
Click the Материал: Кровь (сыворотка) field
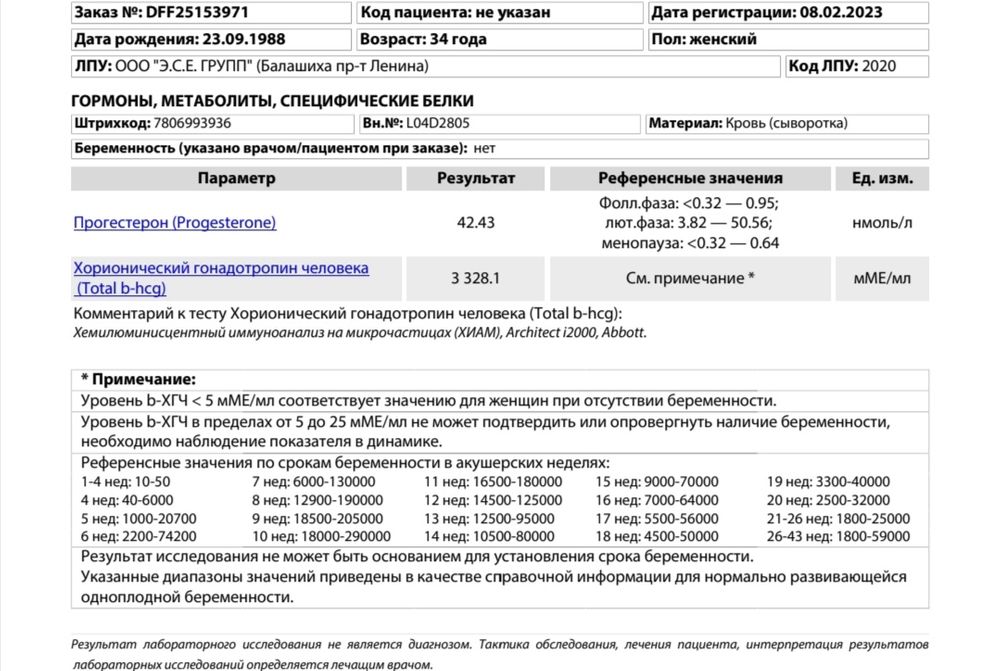pyautogui.click(x=787, y=124)
